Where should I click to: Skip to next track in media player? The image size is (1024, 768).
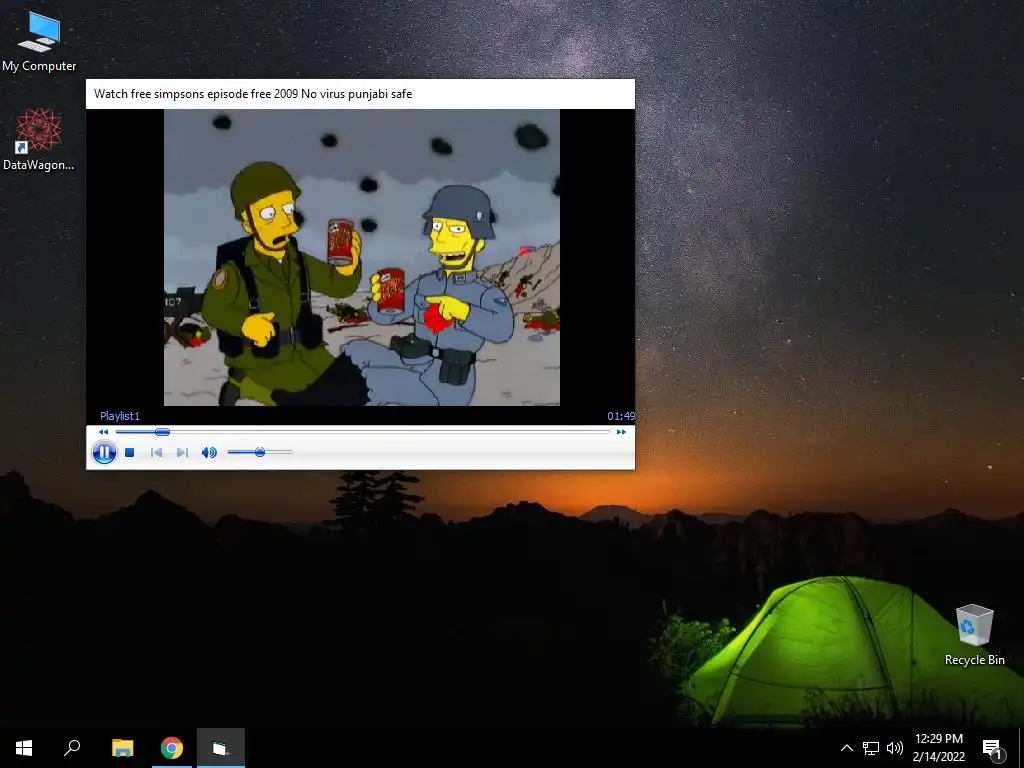[x=182, y=452]
